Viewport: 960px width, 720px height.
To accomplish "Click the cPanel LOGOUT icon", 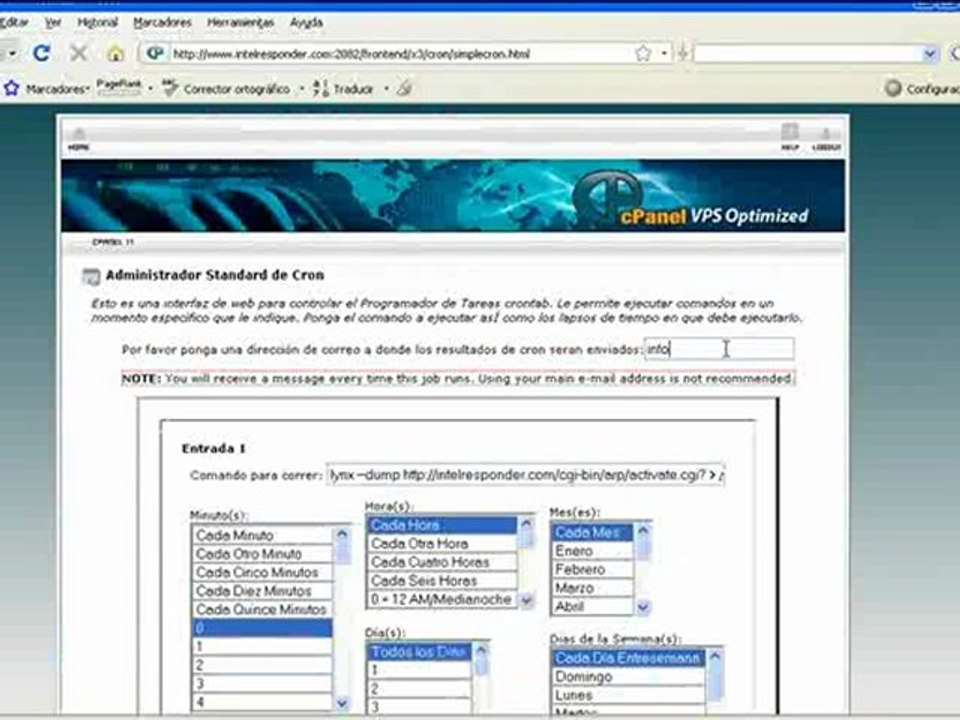I will tap(826, 138).
